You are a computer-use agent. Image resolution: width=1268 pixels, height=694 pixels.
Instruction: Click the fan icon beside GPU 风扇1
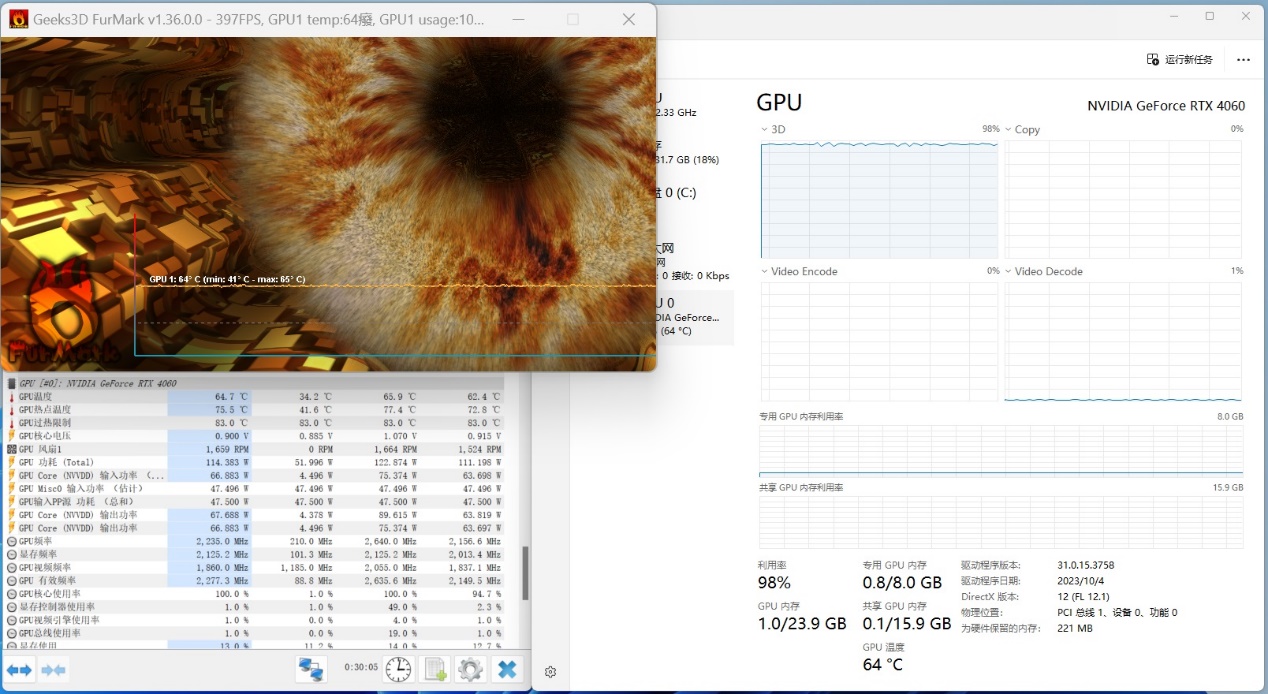coord(12,449)
